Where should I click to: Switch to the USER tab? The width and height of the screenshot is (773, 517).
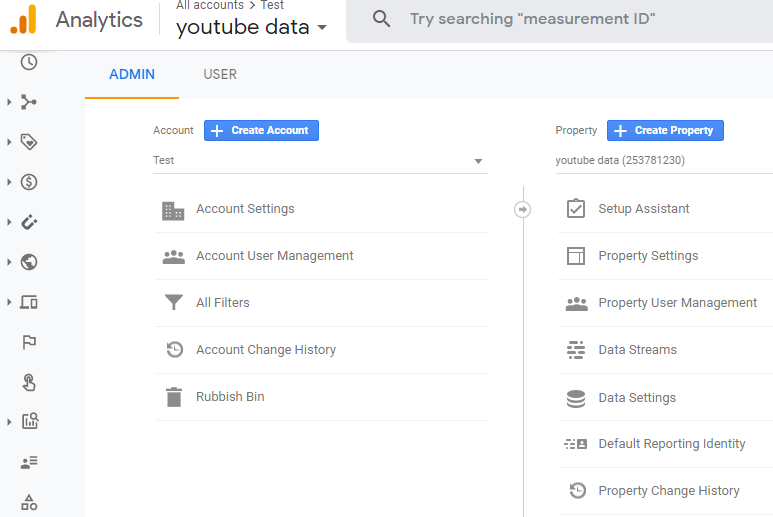pyautogui.click(x=220, y=74)
